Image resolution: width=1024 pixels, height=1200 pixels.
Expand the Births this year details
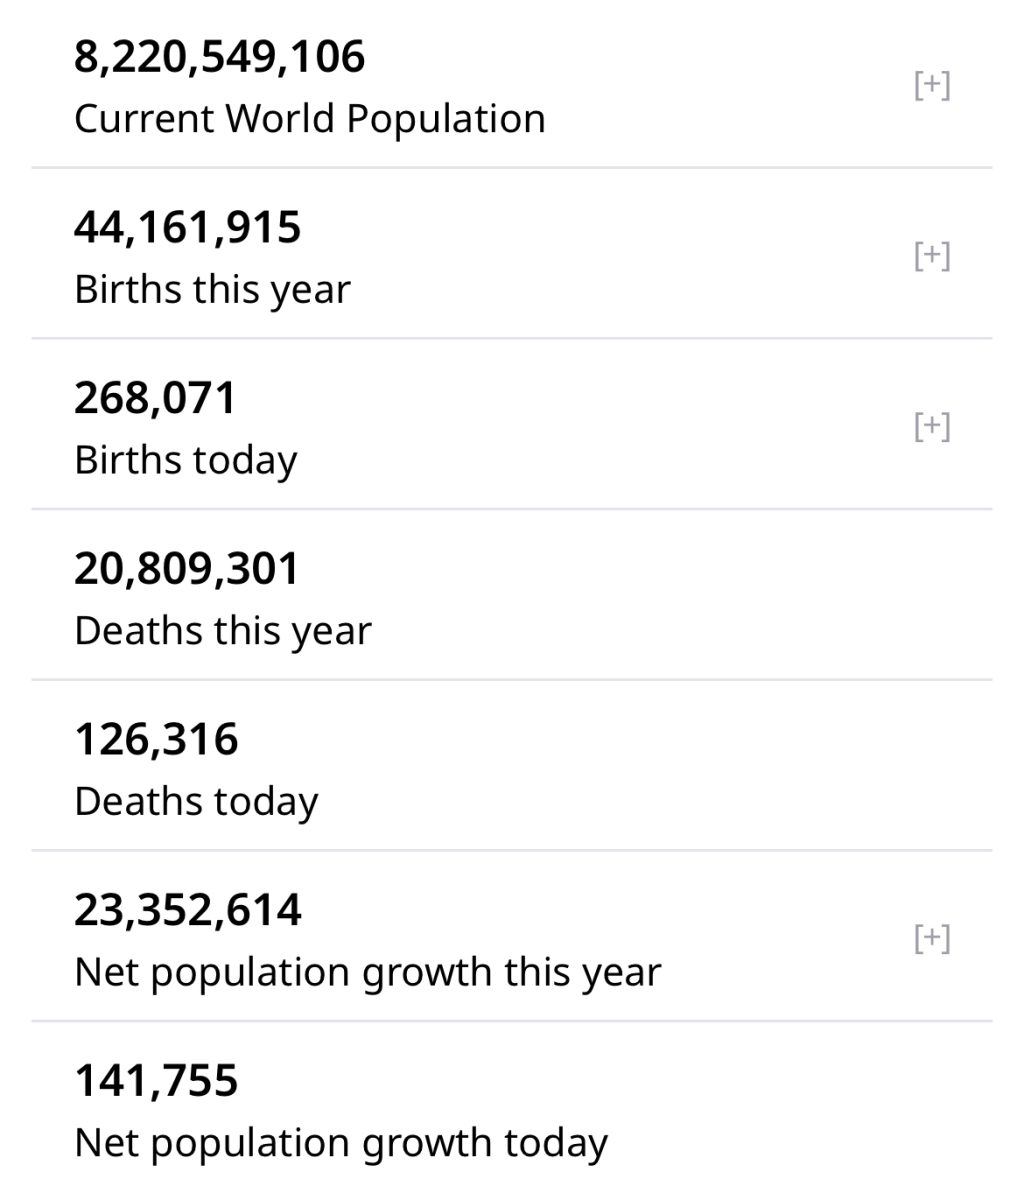(x=932, y=256)
